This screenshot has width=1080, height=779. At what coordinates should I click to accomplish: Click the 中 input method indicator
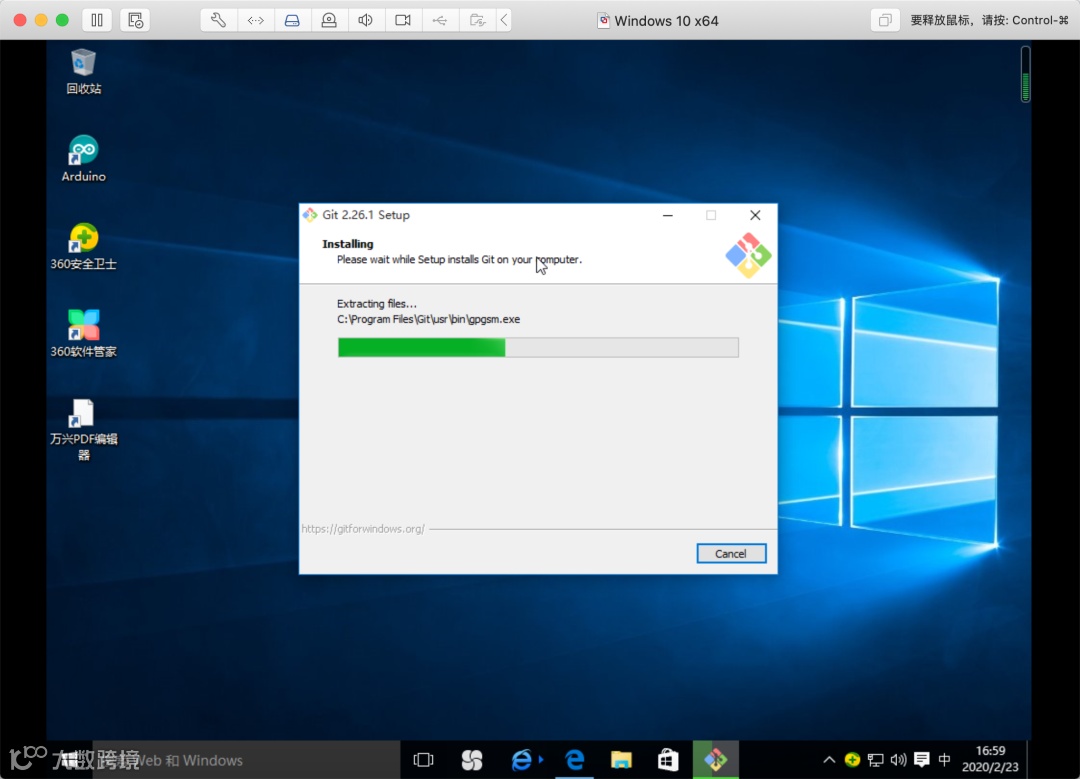coord(944,760)
